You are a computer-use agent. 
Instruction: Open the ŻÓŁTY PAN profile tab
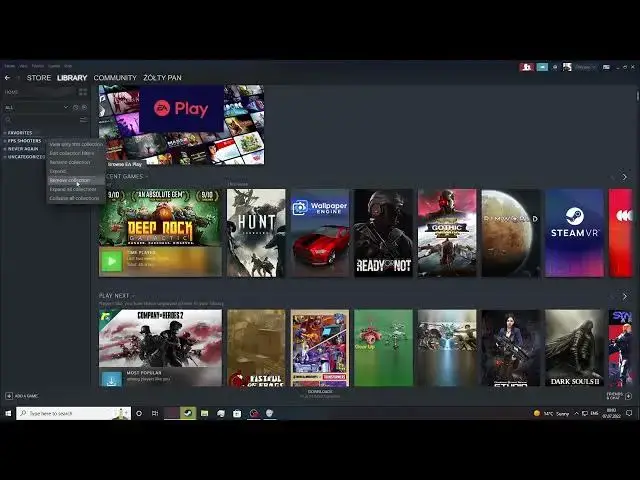pos(162,78)
